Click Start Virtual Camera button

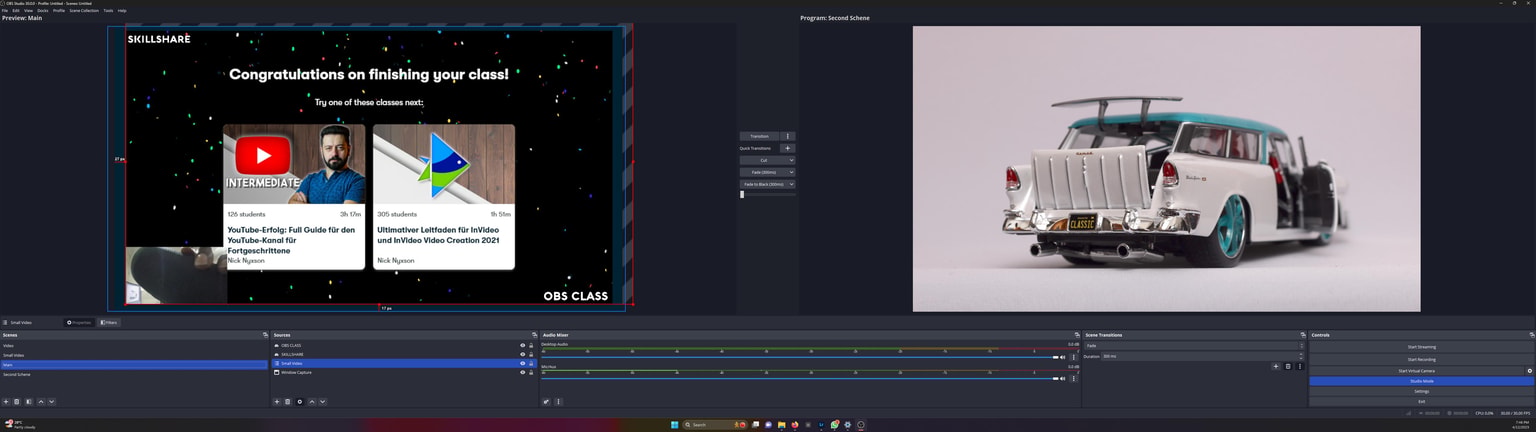pyautogui.click(x=1416, y=371)
